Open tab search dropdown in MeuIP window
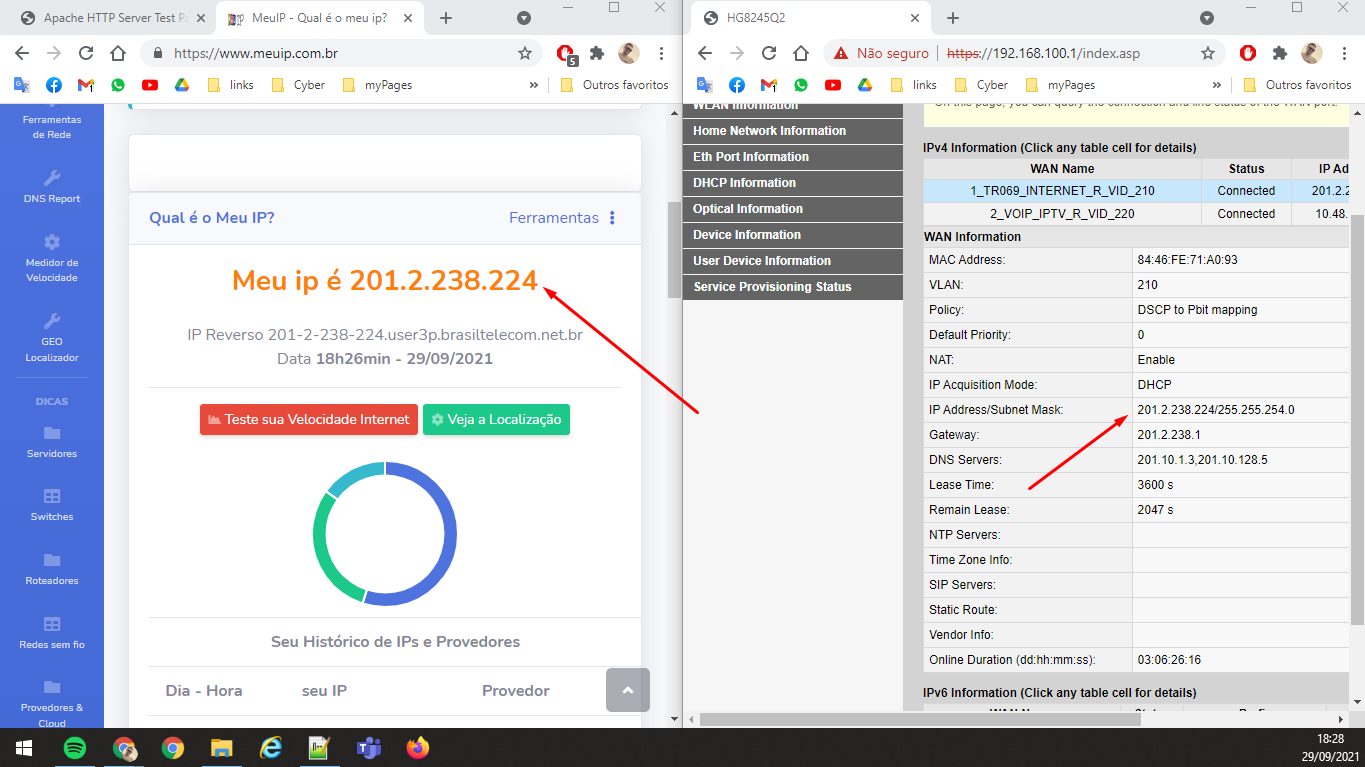 click(523, 18)
